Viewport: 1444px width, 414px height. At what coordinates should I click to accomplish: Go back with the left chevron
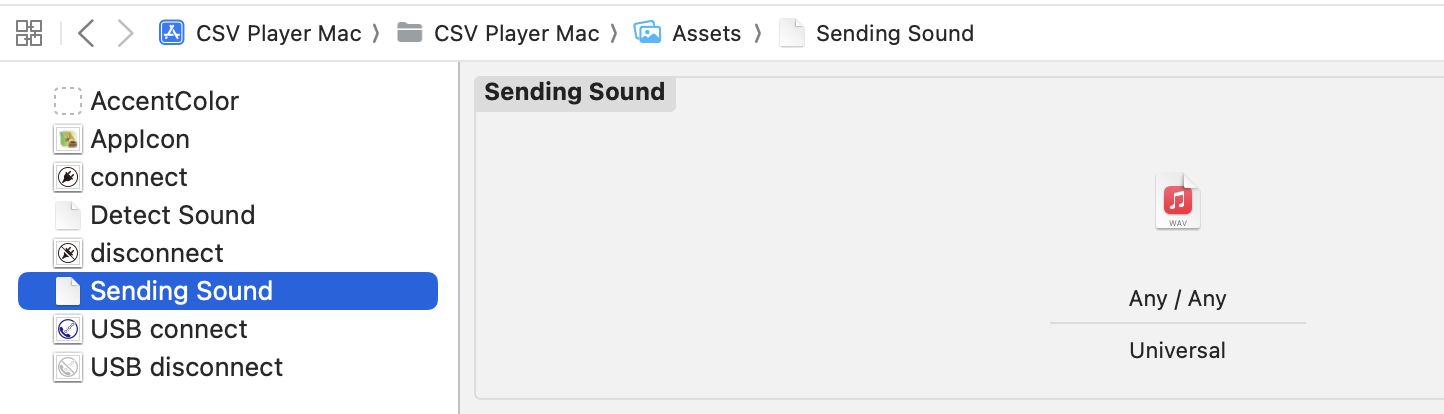[x=86, y=33]
